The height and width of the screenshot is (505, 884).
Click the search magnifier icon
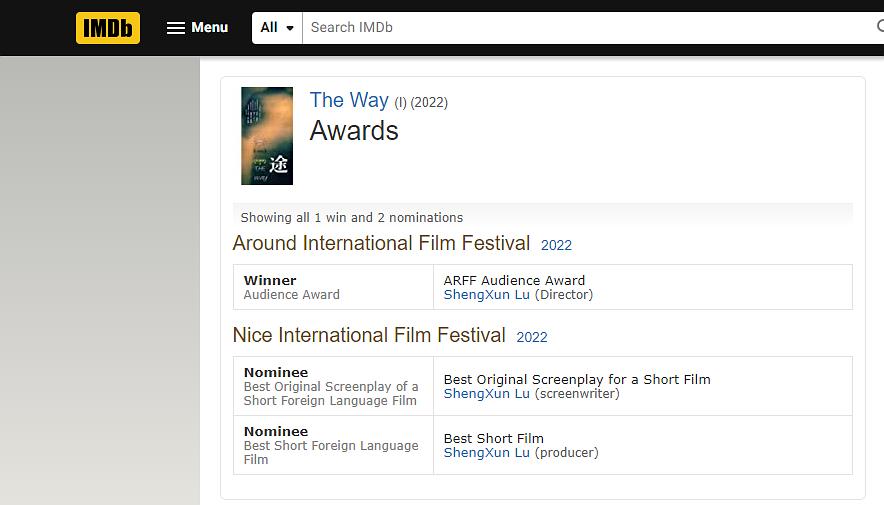tap(879, 27)
